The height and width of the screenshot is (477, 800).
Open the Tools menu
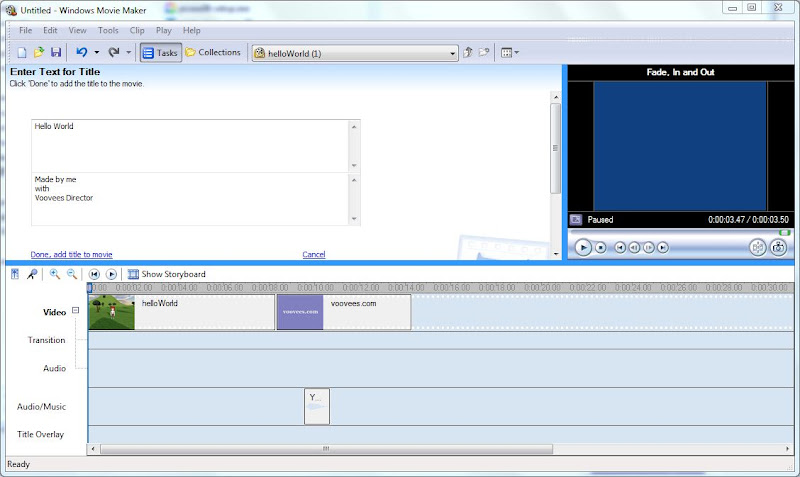click(x=108, y=31)
